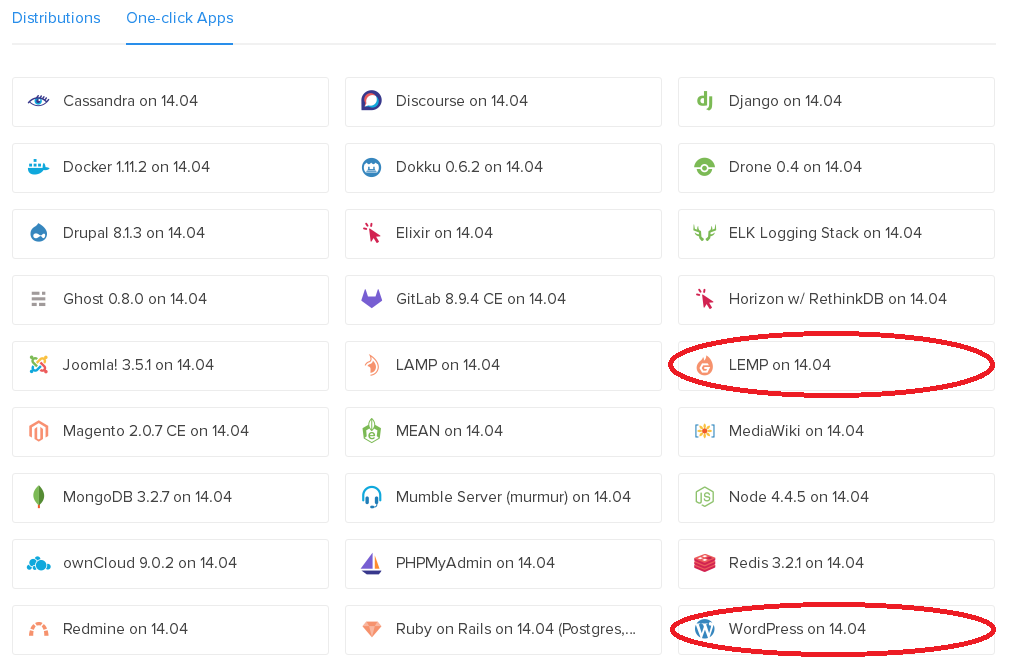The image size is (1009, 663).
Task: Click the Horizon RethinkDB cursor icon
Action: pos(705,299)
